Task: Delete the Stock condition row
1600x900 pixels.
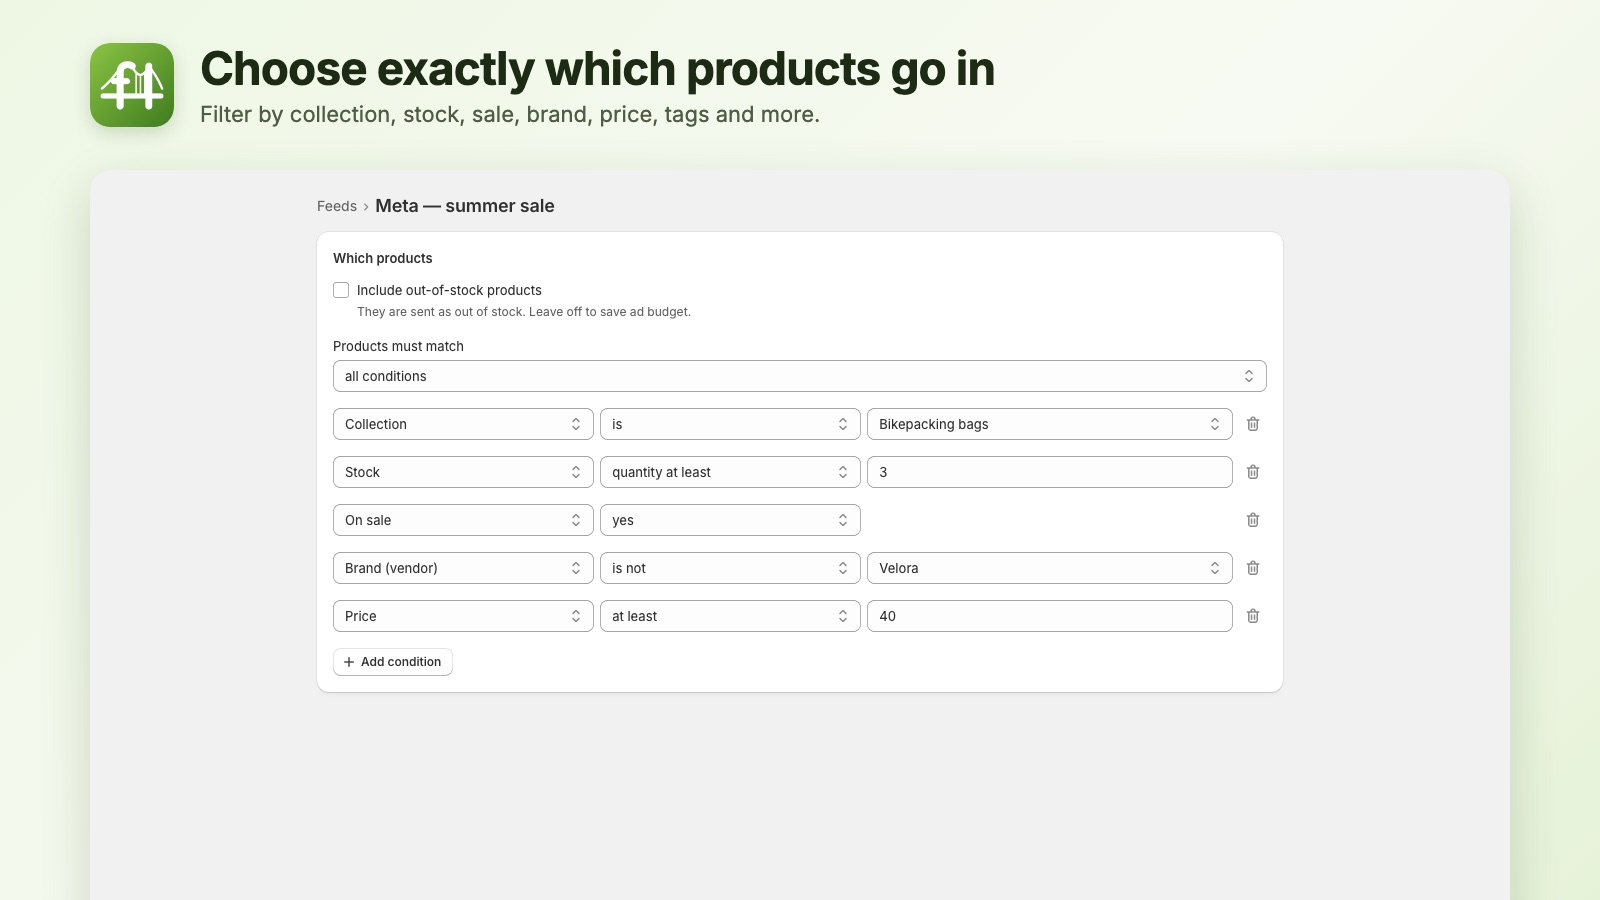Action: coord(1253,472)
